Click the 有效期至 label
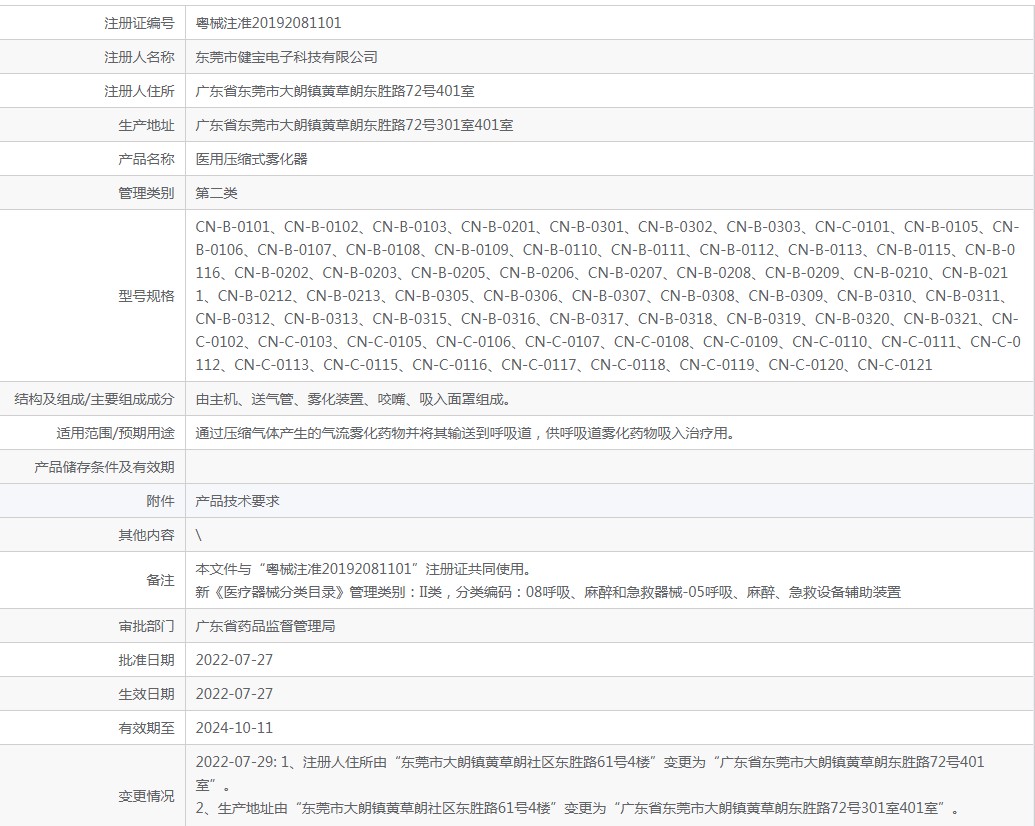The height and width of the screenshot is (826, 1035). click(x=147, y=728)
